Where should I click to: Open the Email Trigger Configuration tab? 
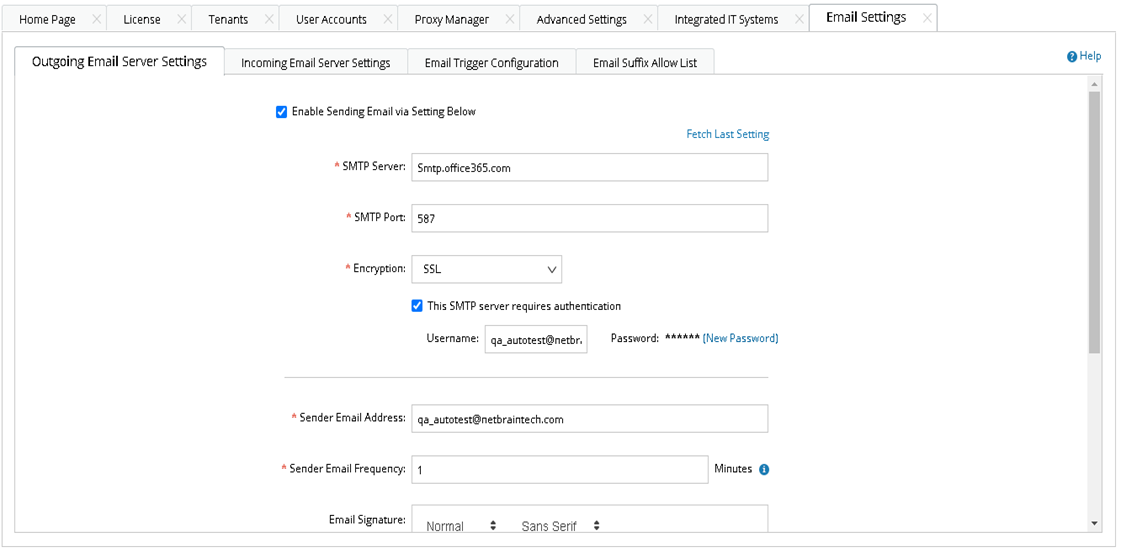click(x=491, y=63)
